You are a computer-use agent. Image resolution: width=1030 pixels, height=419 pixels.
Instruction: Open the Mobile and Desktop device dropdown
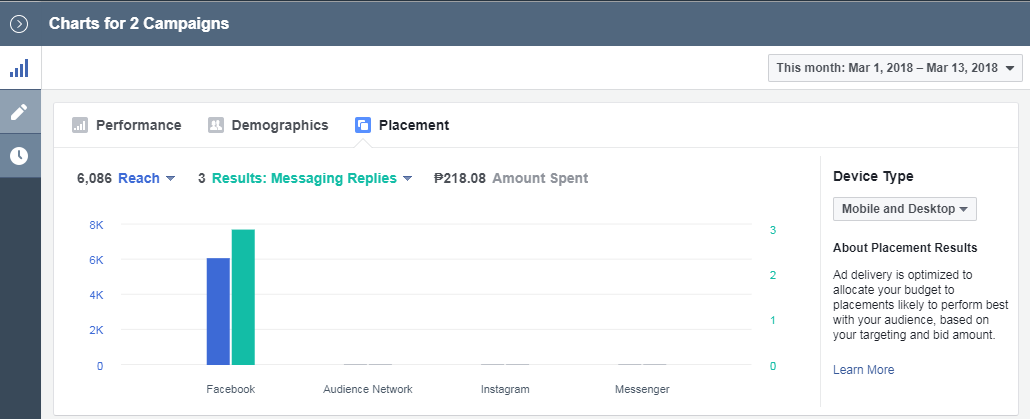[905, 209]
